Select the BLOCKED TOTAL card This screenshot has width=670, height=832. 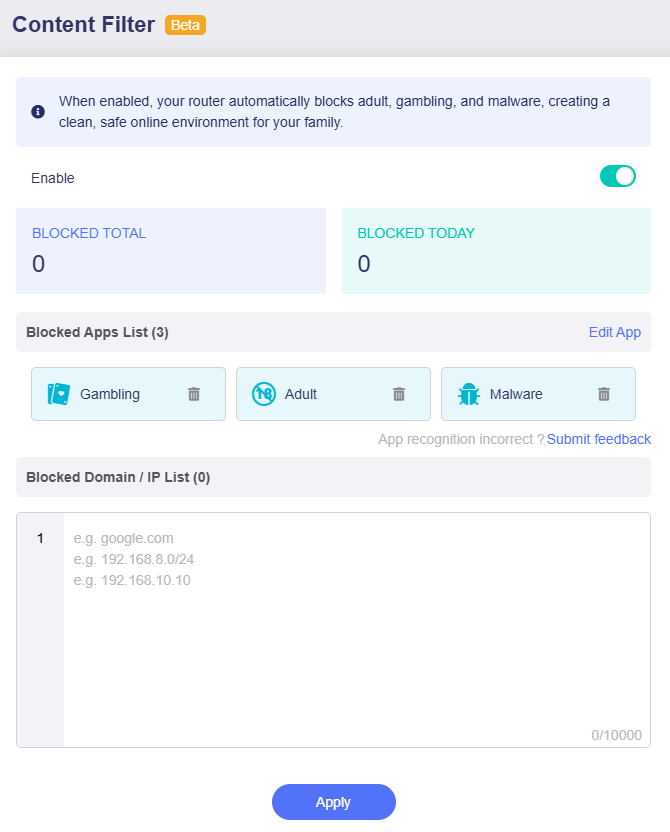coord(170,250)
